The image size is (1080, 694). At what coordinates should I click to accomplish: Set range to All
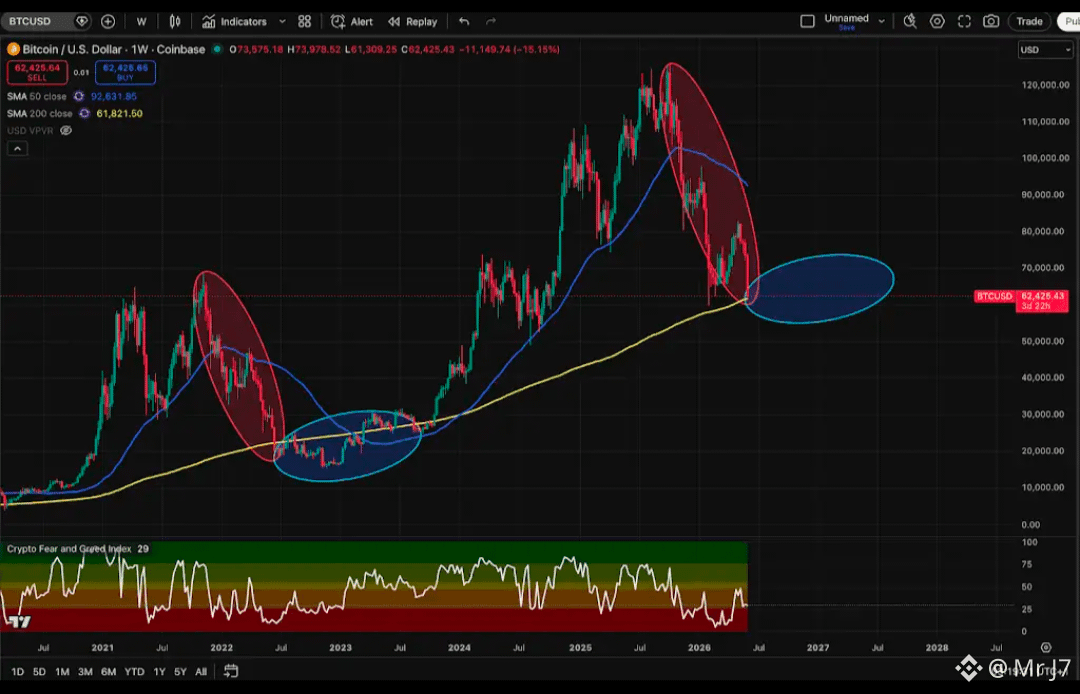[x=200, y=671]
